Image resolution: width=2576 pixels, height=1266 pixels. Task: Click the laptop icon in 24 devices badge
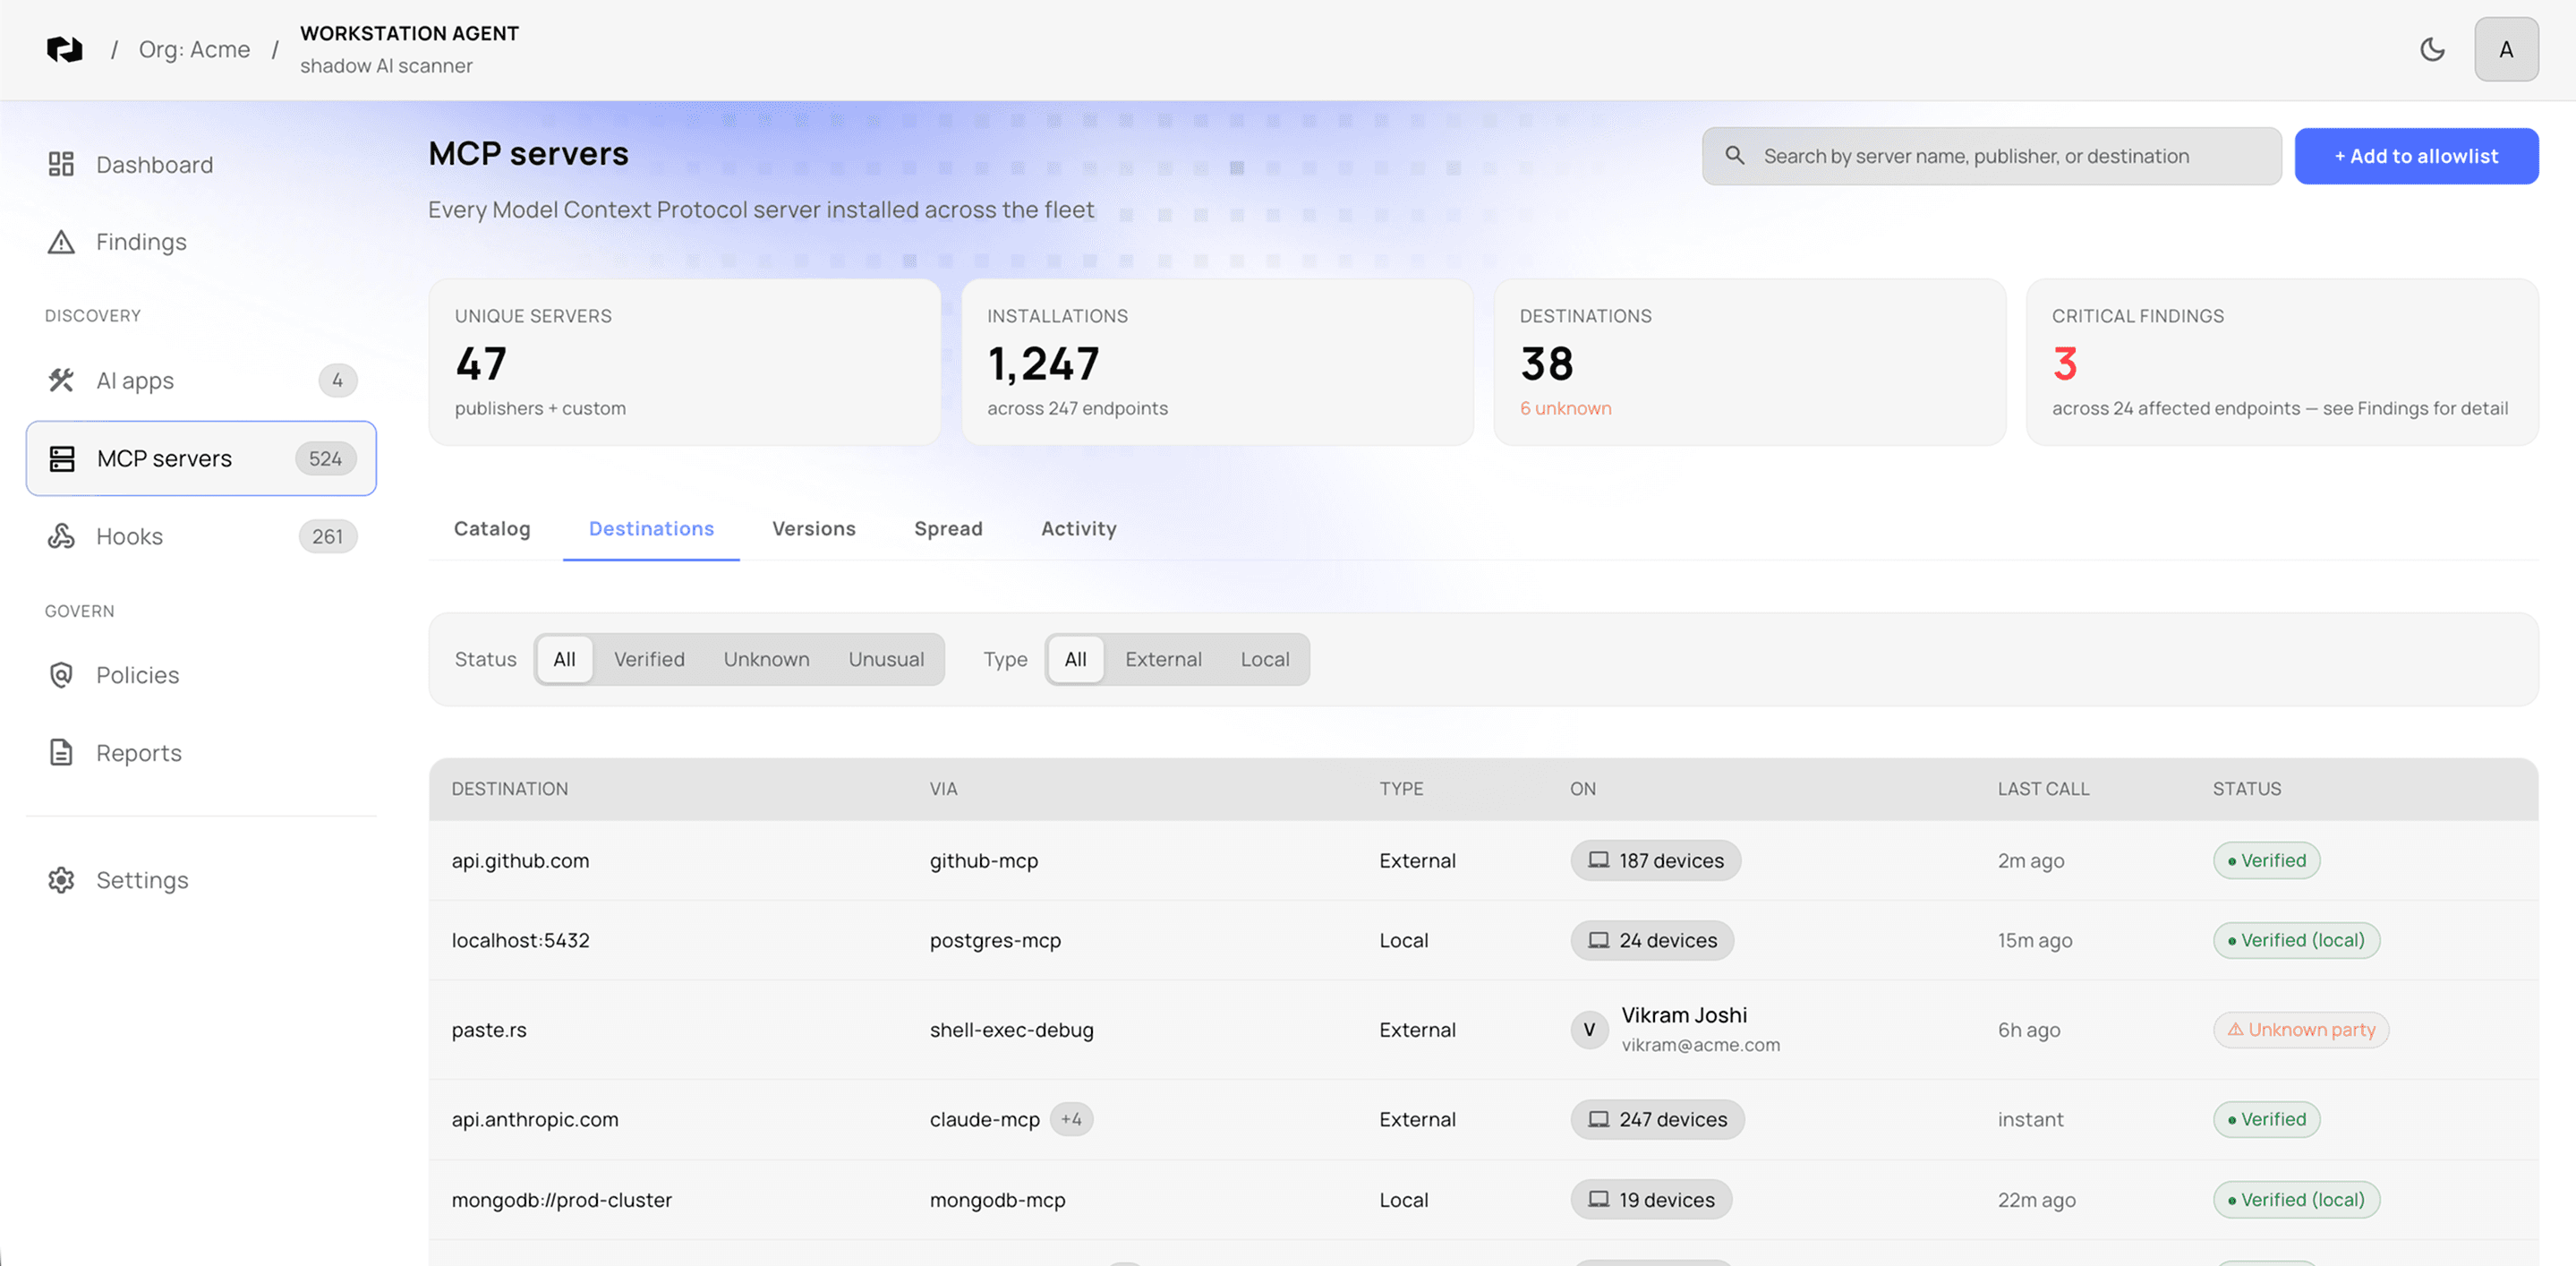tap(1599, 940)
